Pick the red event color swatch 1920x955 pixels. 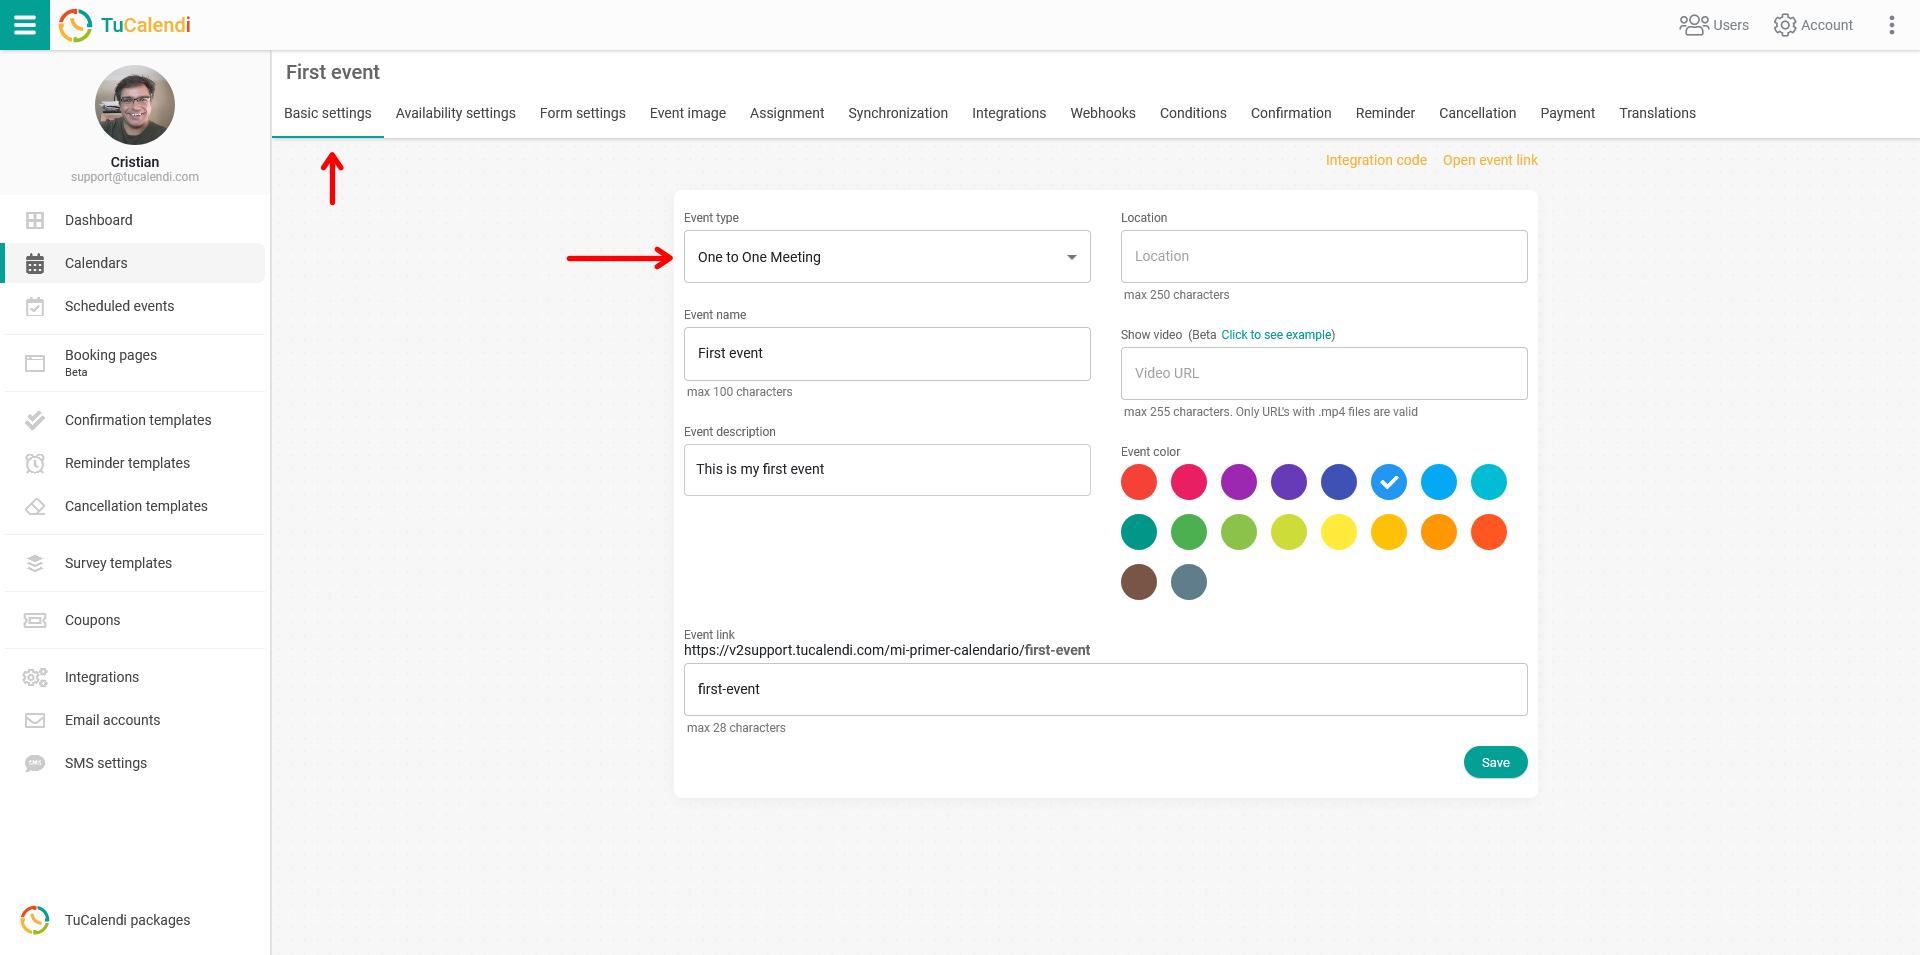1138,482
